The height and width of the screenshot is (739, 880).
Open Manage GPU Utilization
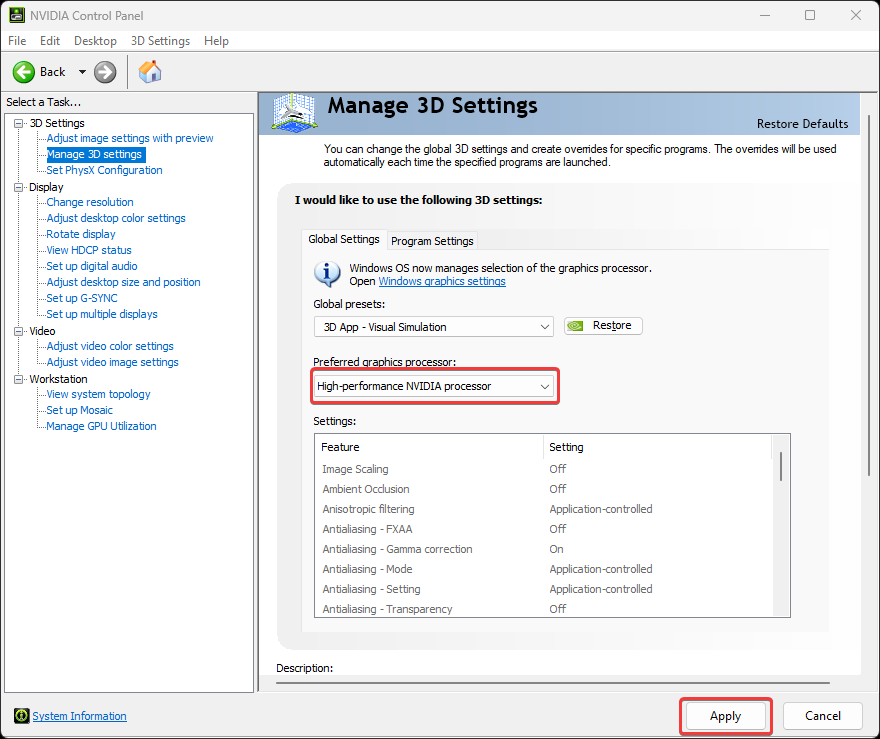[101, 426]
